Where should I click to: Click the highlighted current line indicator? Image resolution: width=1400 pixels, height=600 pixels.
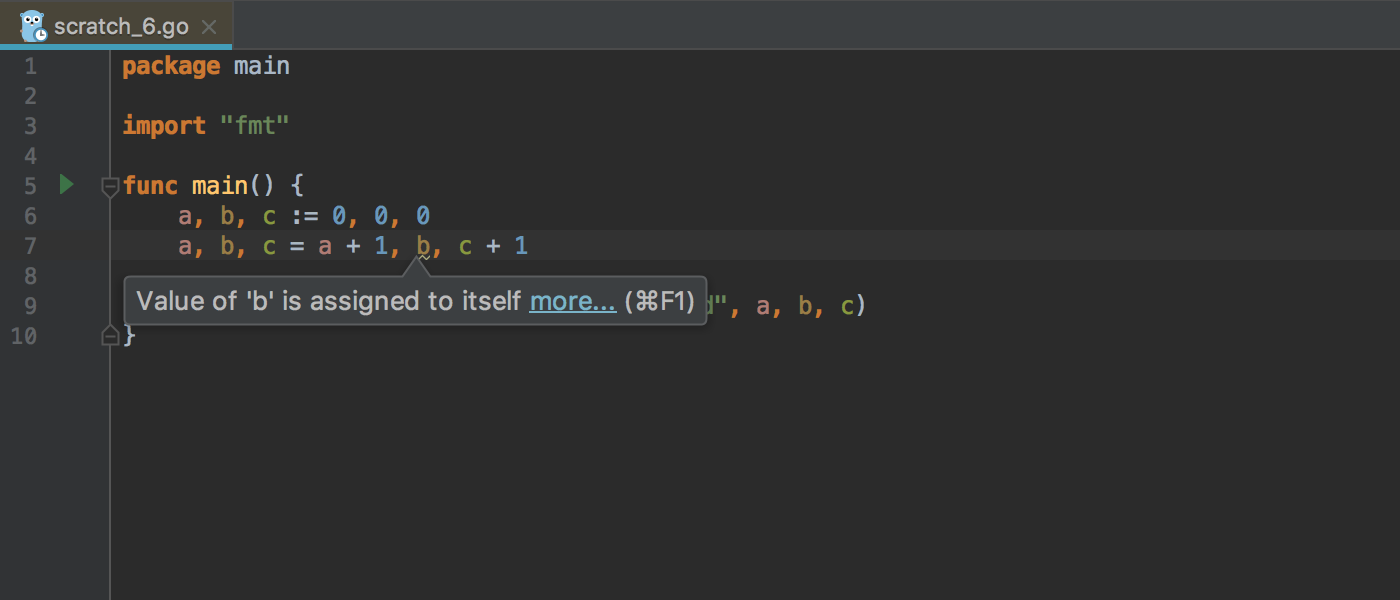coord(700,246)
